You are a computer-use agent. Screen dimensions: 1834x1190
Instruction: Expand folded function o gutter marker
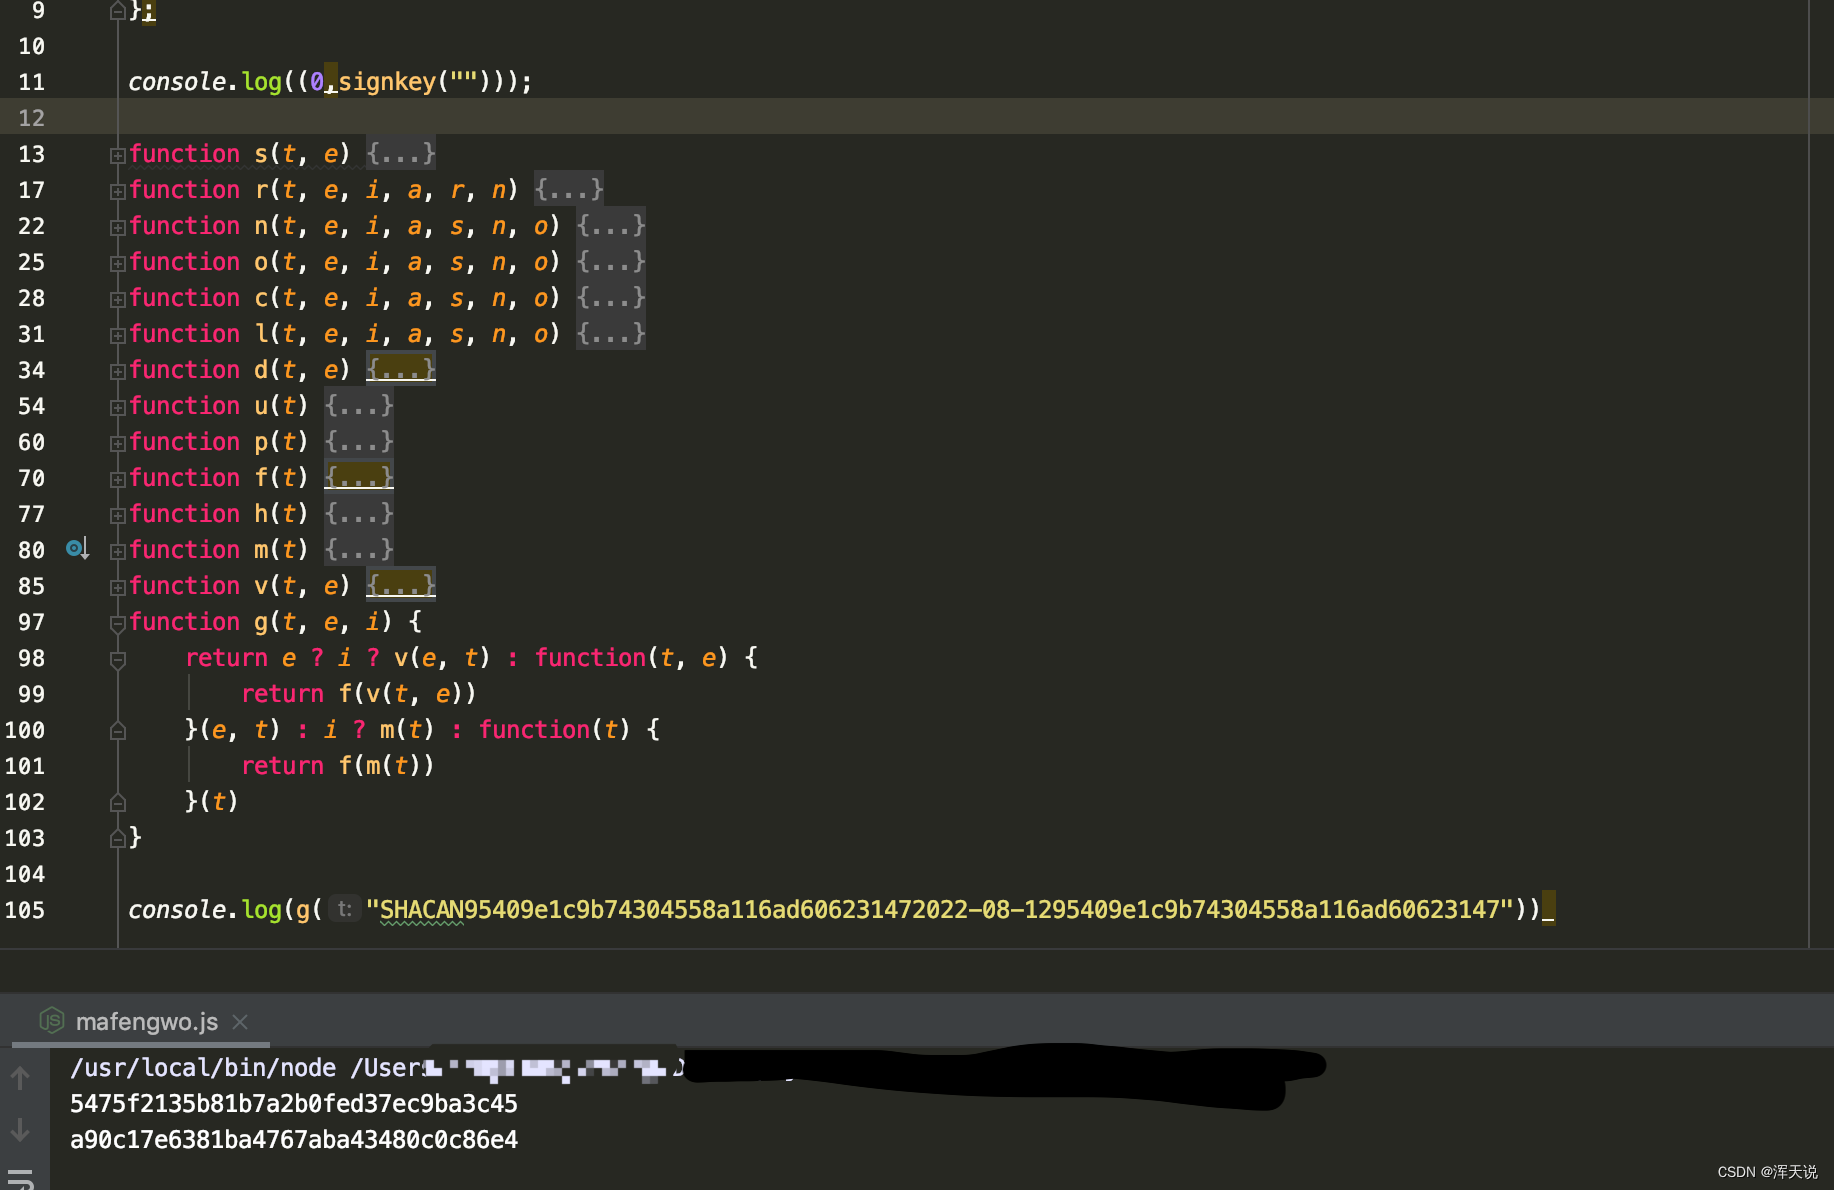117,263
